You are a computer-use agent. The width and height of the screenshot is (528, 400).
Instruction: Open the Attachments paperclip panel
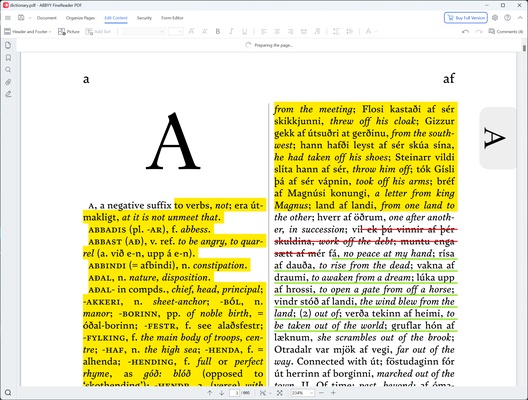[x=8, y=82]
